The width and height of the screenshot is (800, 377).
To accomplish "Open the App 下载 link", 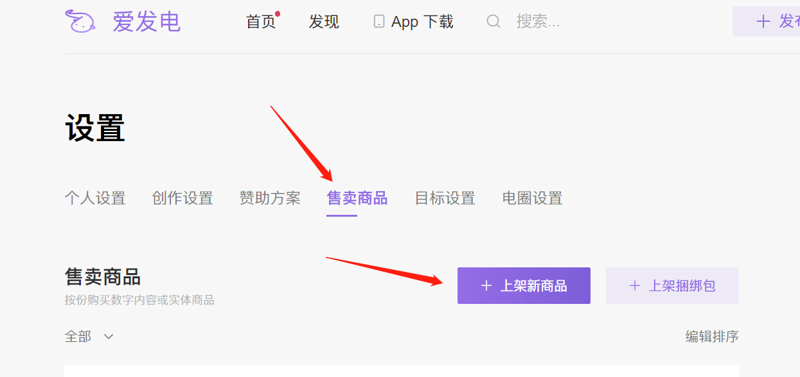I will coord(422,22).
